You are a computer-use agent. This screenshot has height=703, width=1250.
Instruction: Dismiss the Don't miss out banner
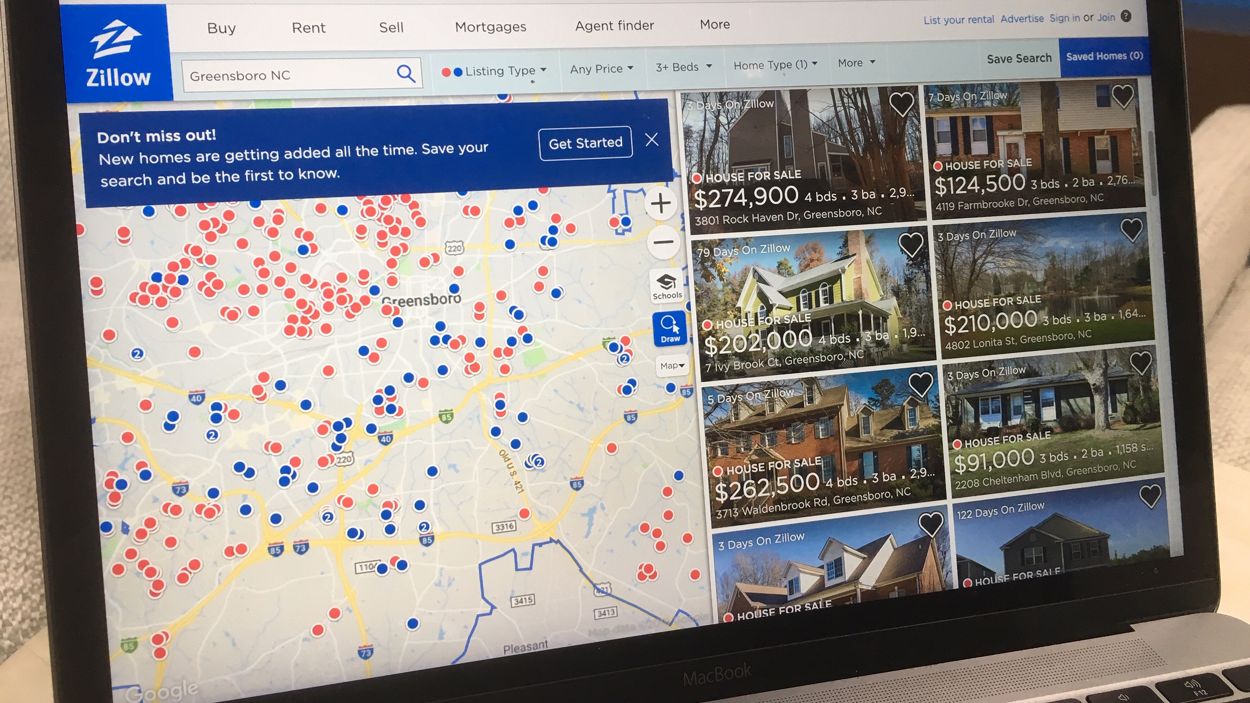652,140
